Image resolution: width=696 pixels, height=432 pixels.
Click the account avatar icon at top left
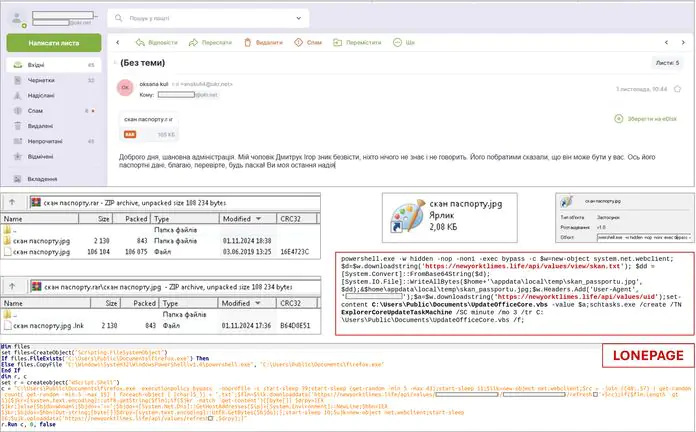point(18,20)
